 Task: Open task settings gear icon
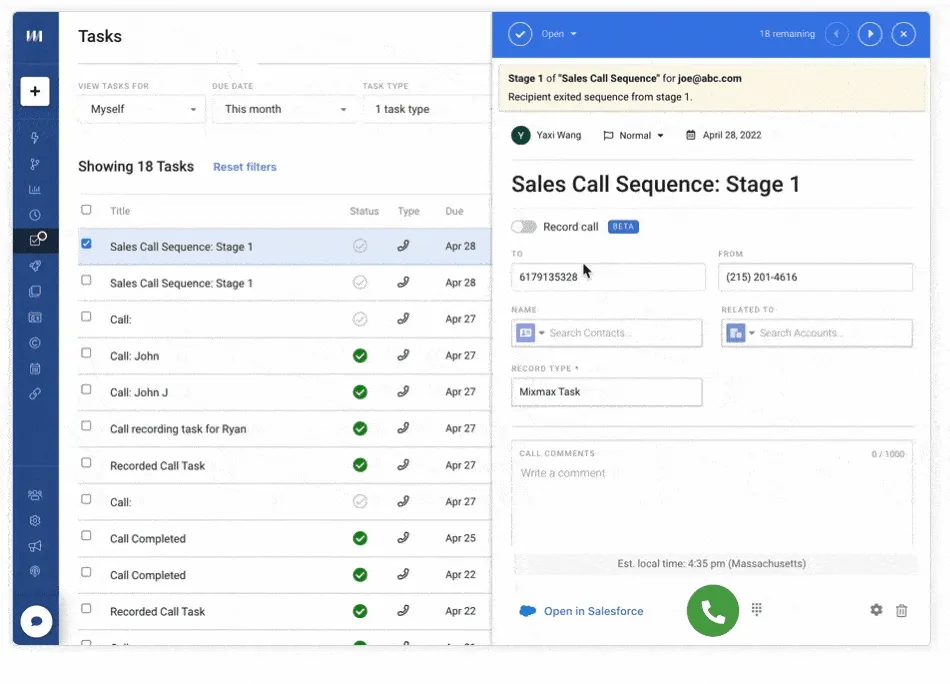pyautogui.click(x=876, y=610)
